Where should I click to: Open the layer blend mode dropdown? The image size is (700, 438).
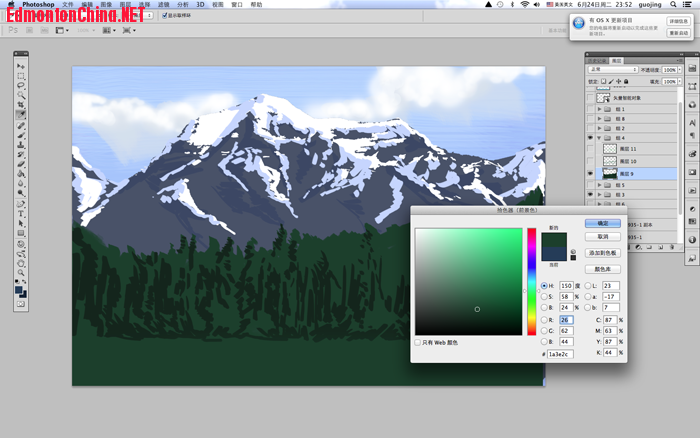(611, 69)
